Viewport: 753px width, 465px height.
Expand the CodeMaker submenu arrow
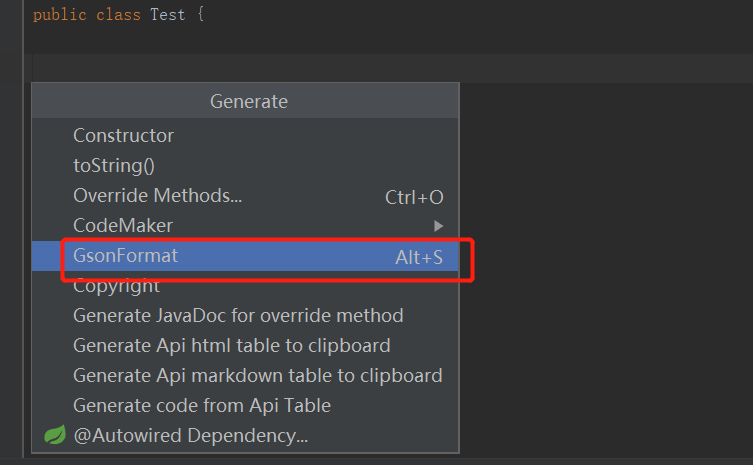[x=438, y=226]
